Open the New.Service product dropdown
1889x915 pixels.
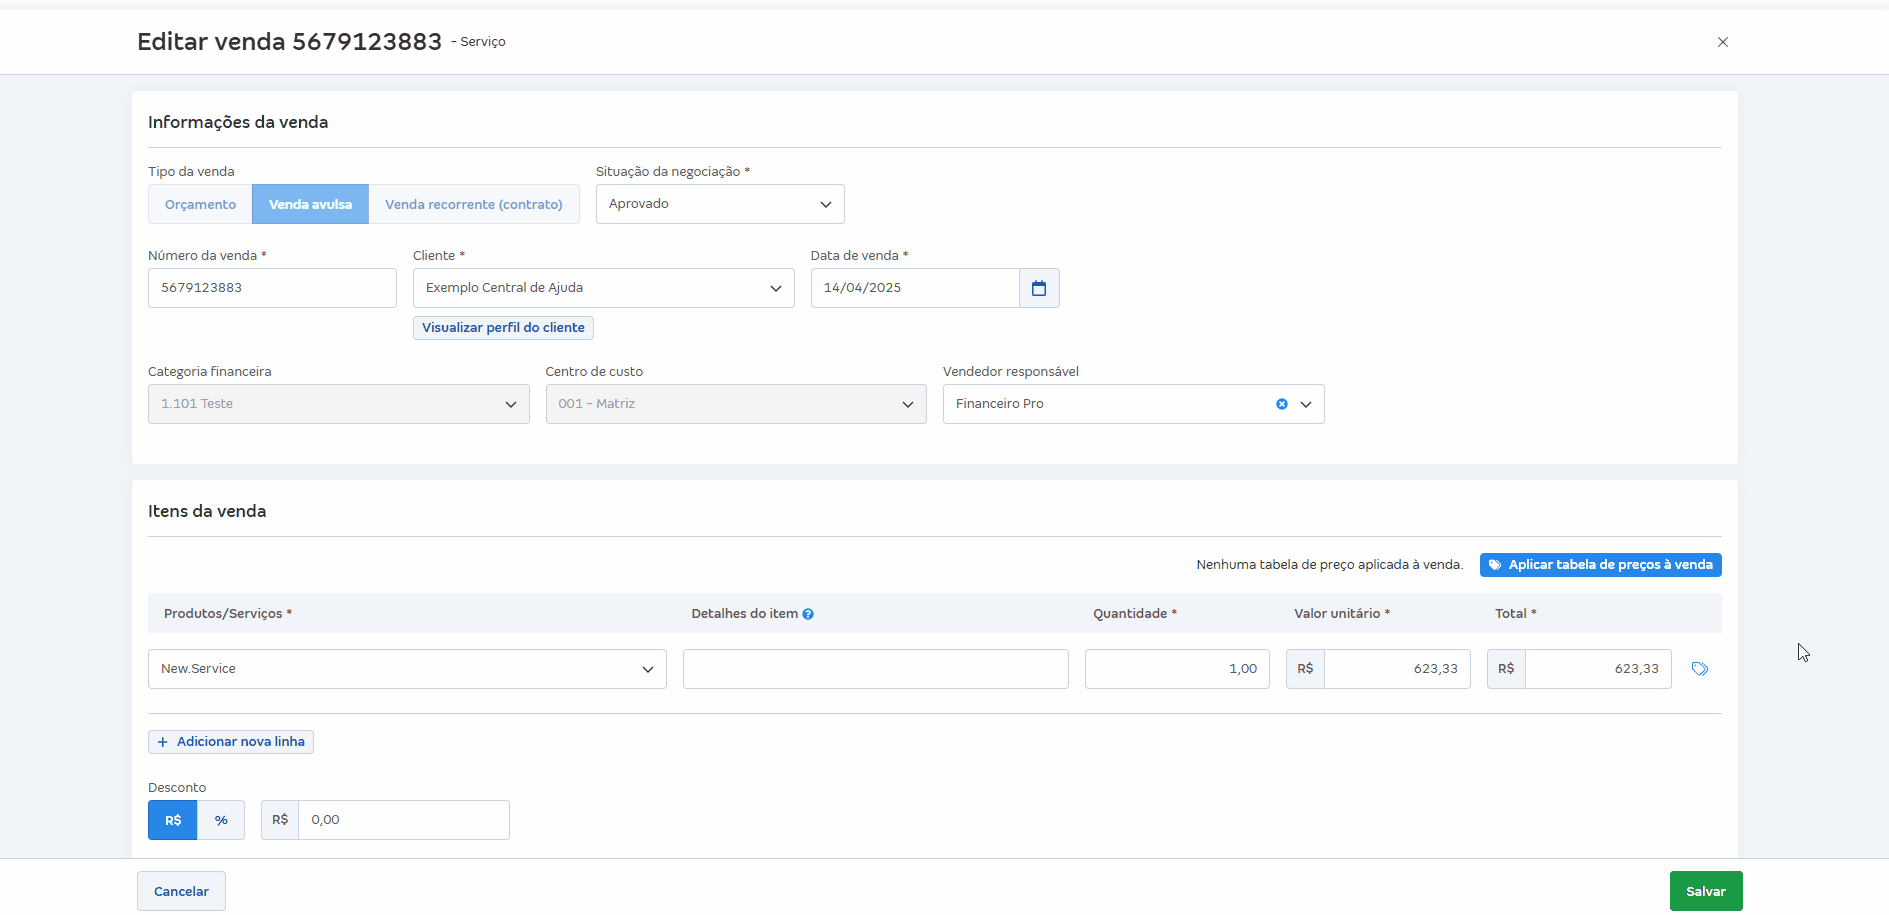407,669
